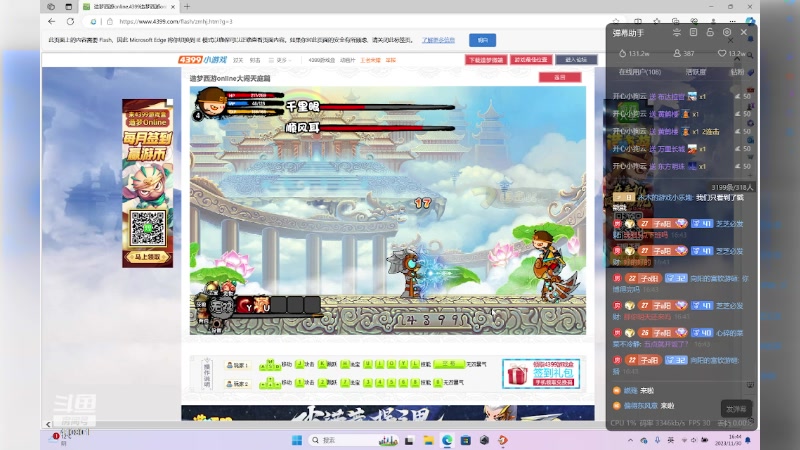Screen dimensions: 800x450
Task: Click the taskbar search box
Action: (355, 440)
